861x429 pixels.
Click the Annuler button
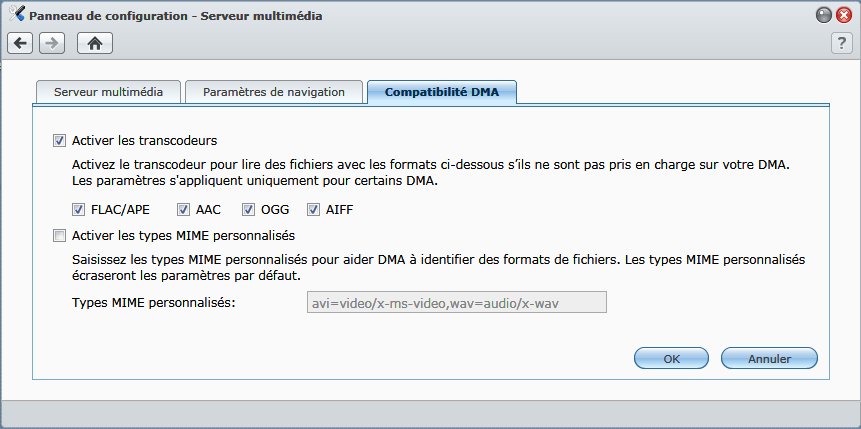(x=769, y=359)
